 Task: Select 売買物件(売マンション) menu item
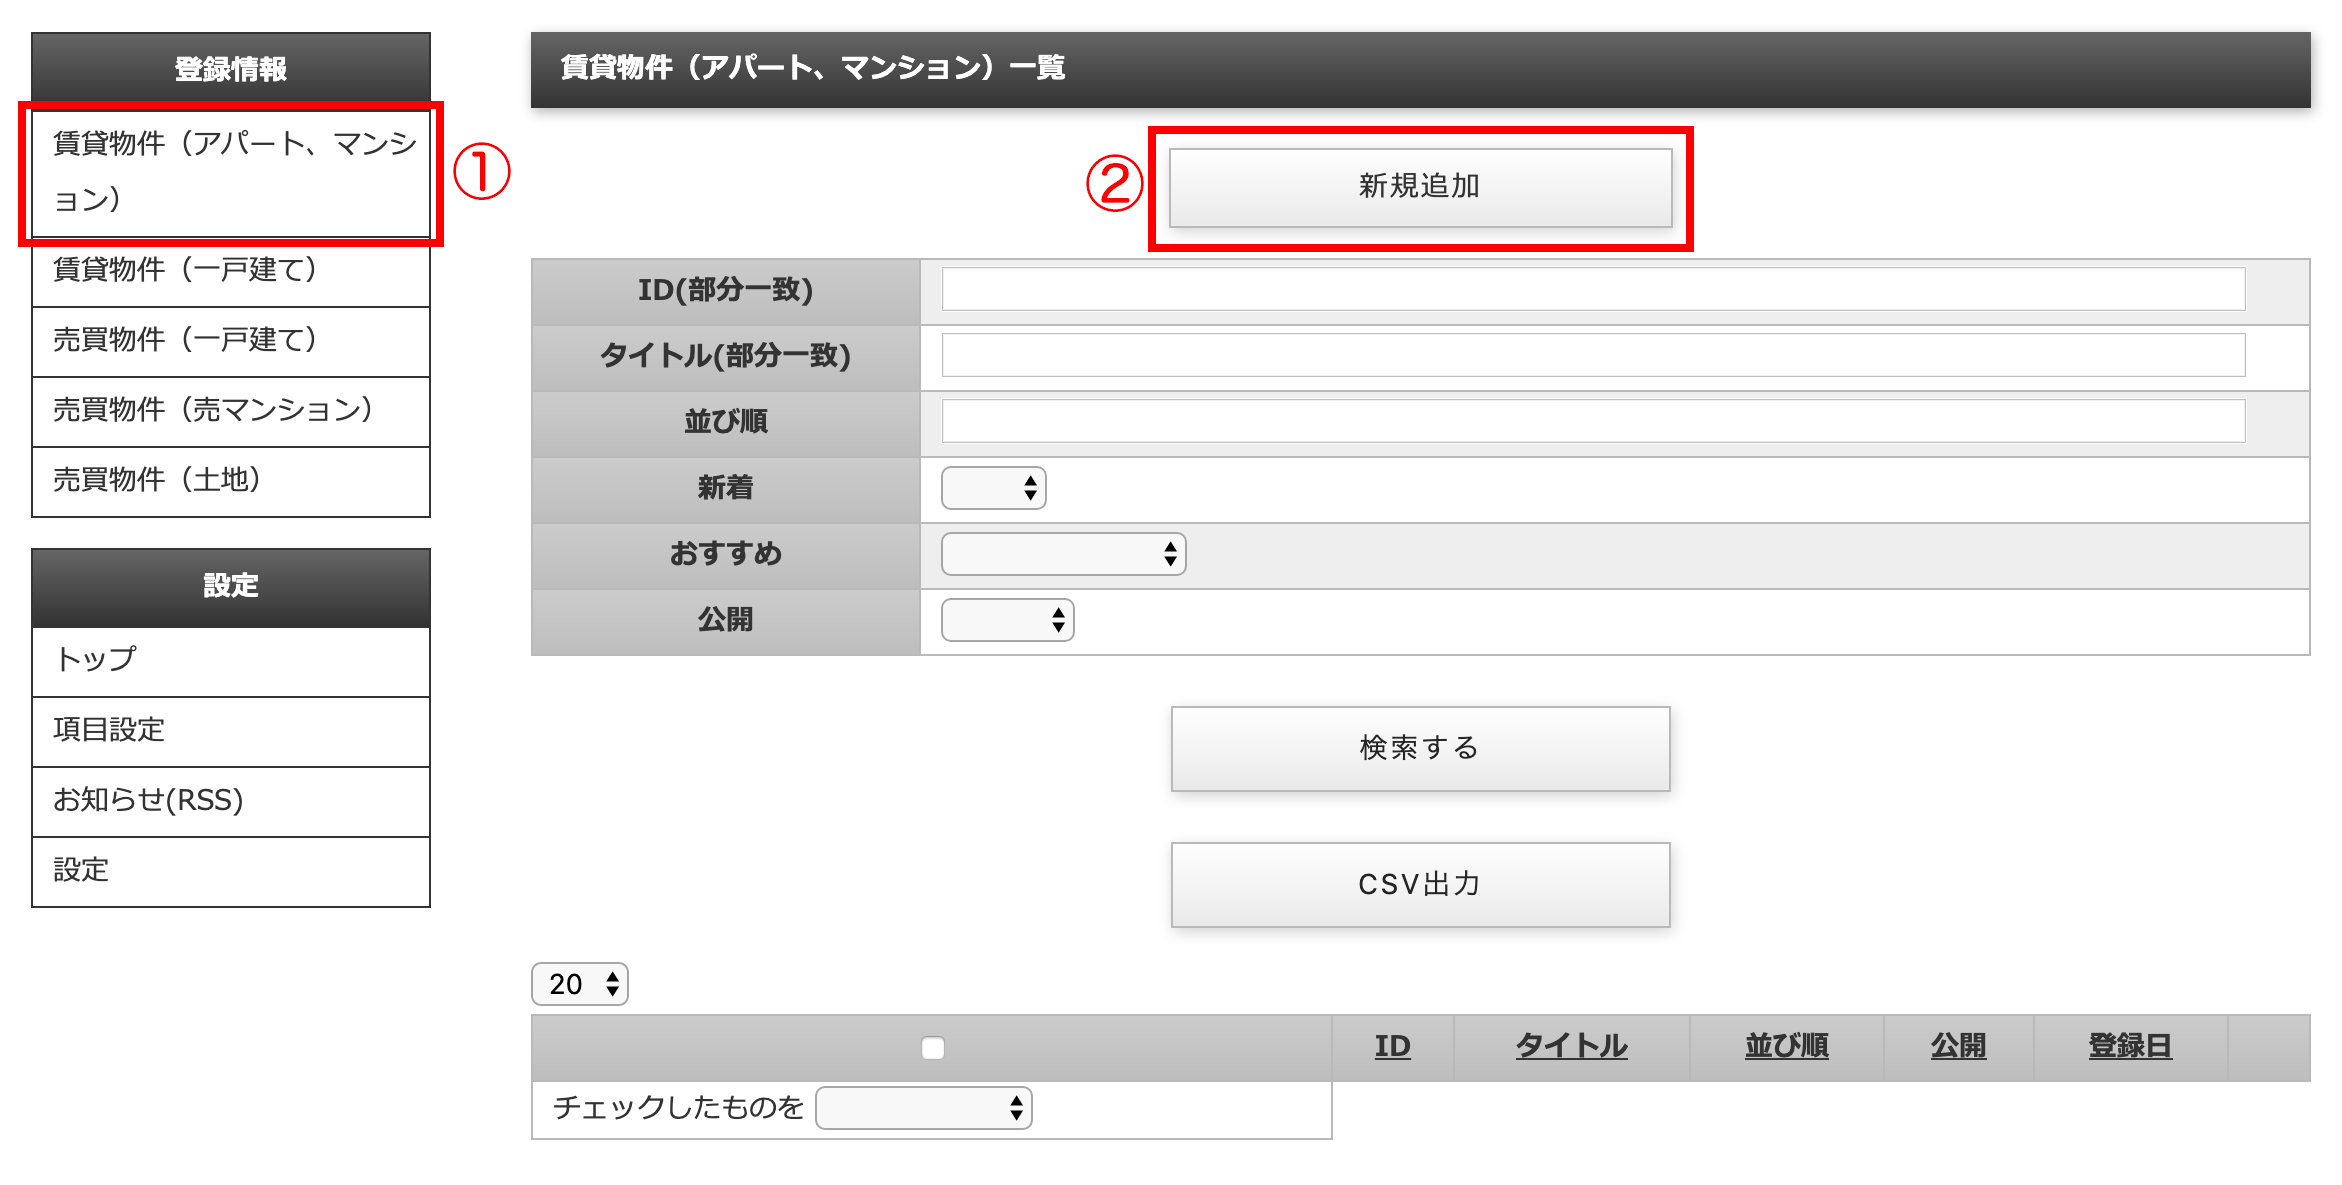click(230, 410)
